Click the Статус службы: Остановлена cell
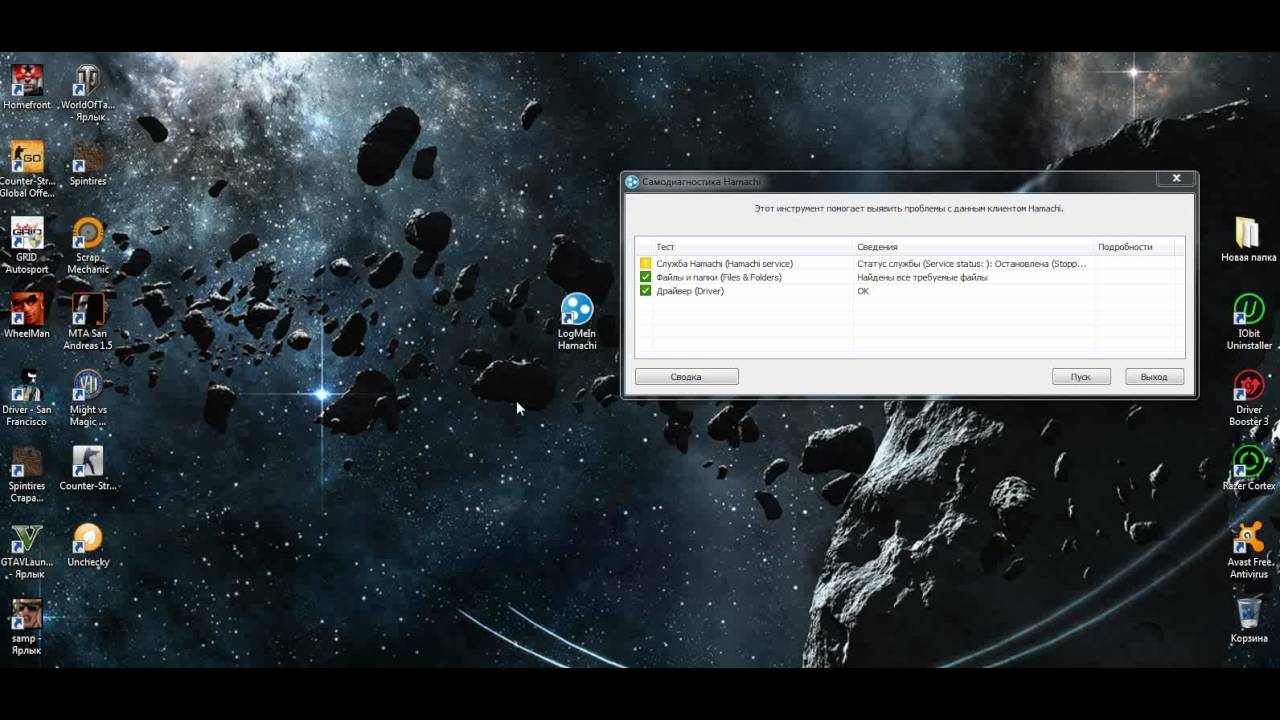The image size is (1280, 720). click(x=971, y=264)
